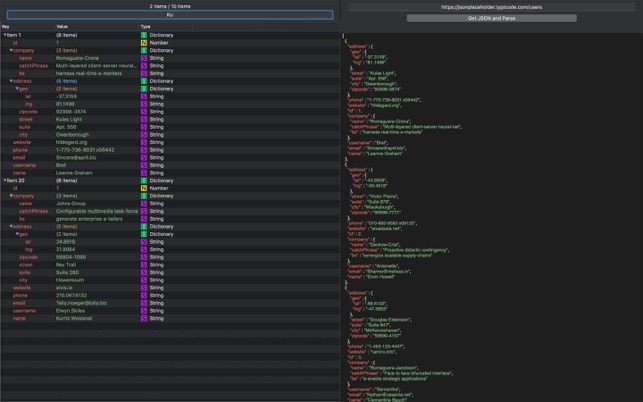The height and width of the screenshot is (402, 643).
Task: Click "Deckow-Crist" in the raw JSON panel
Action: [x=384, y=244]
